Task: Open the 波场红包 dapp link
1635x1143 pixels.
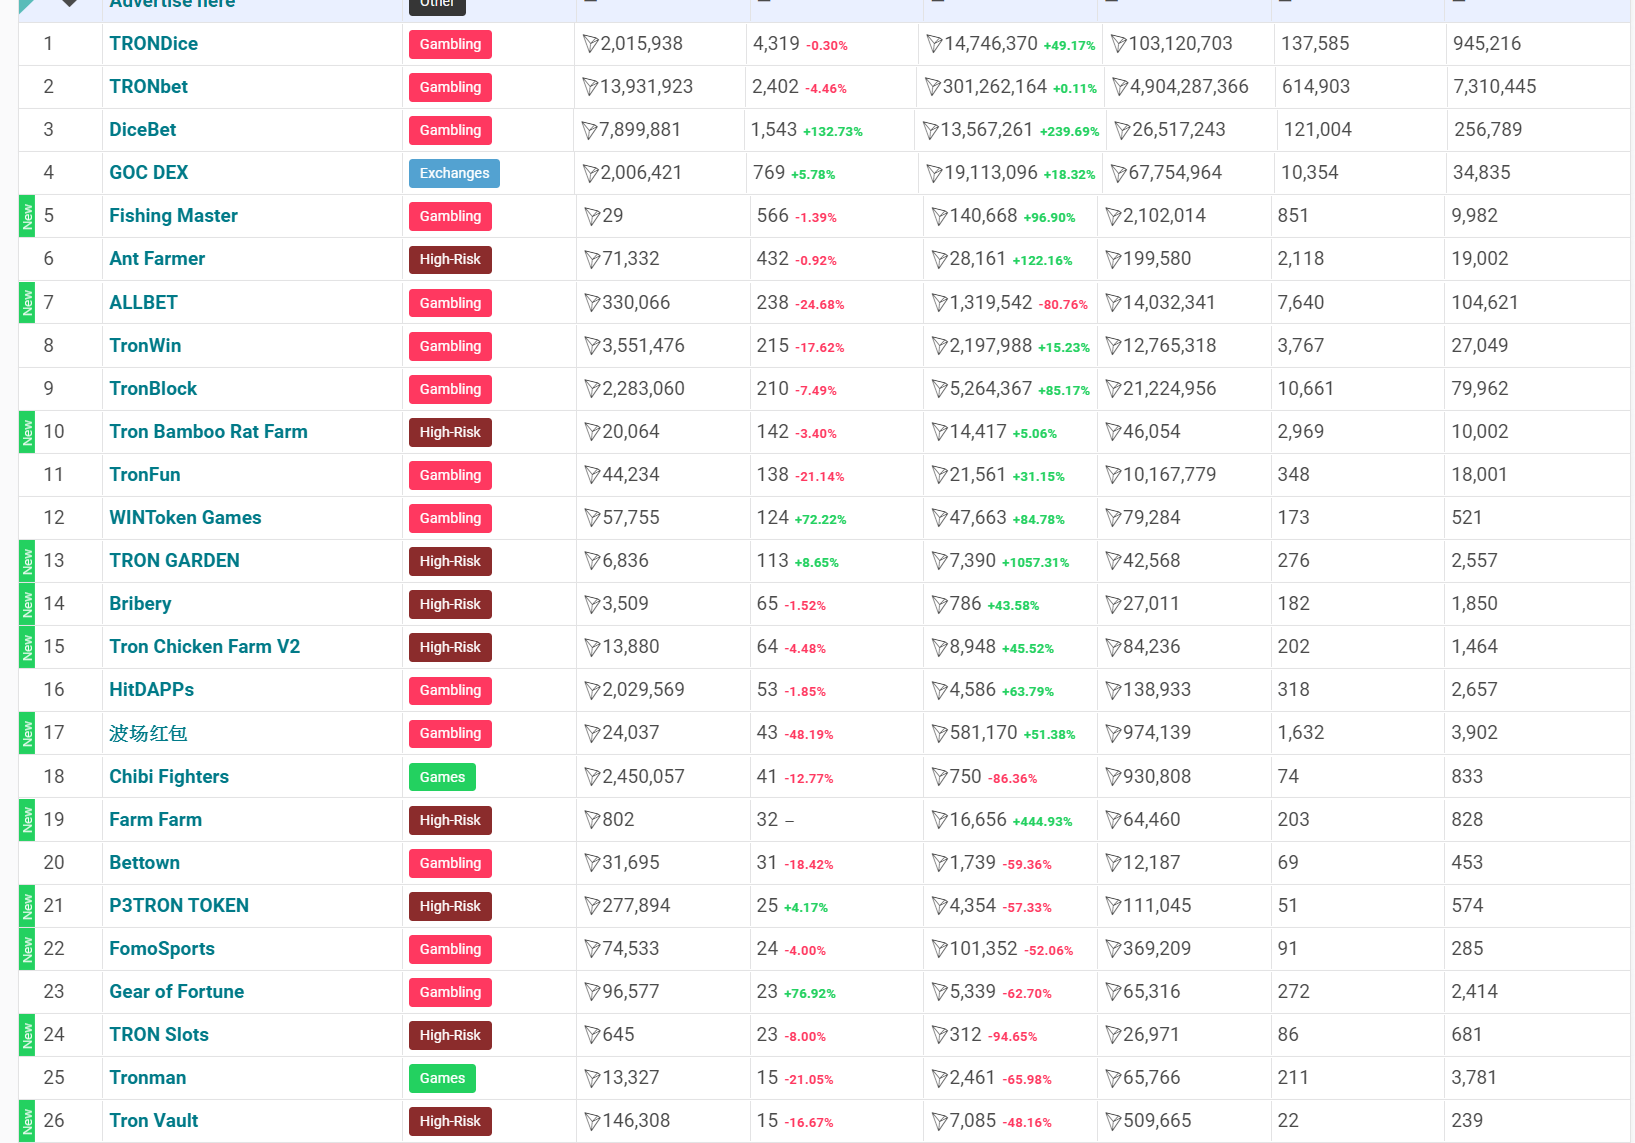Action: pos(149,733)
